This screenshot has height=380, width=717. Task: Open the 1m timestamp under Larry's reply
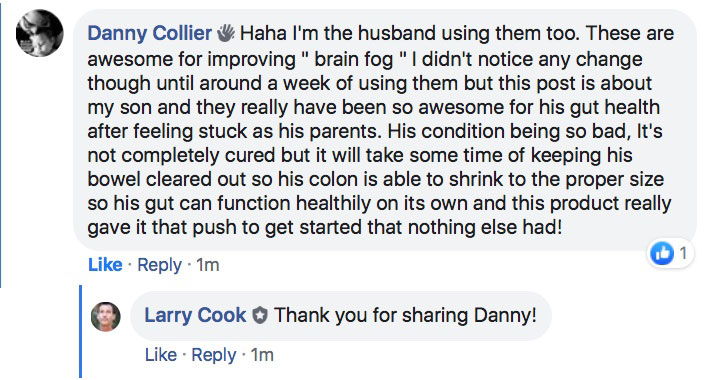click(262, 355)
